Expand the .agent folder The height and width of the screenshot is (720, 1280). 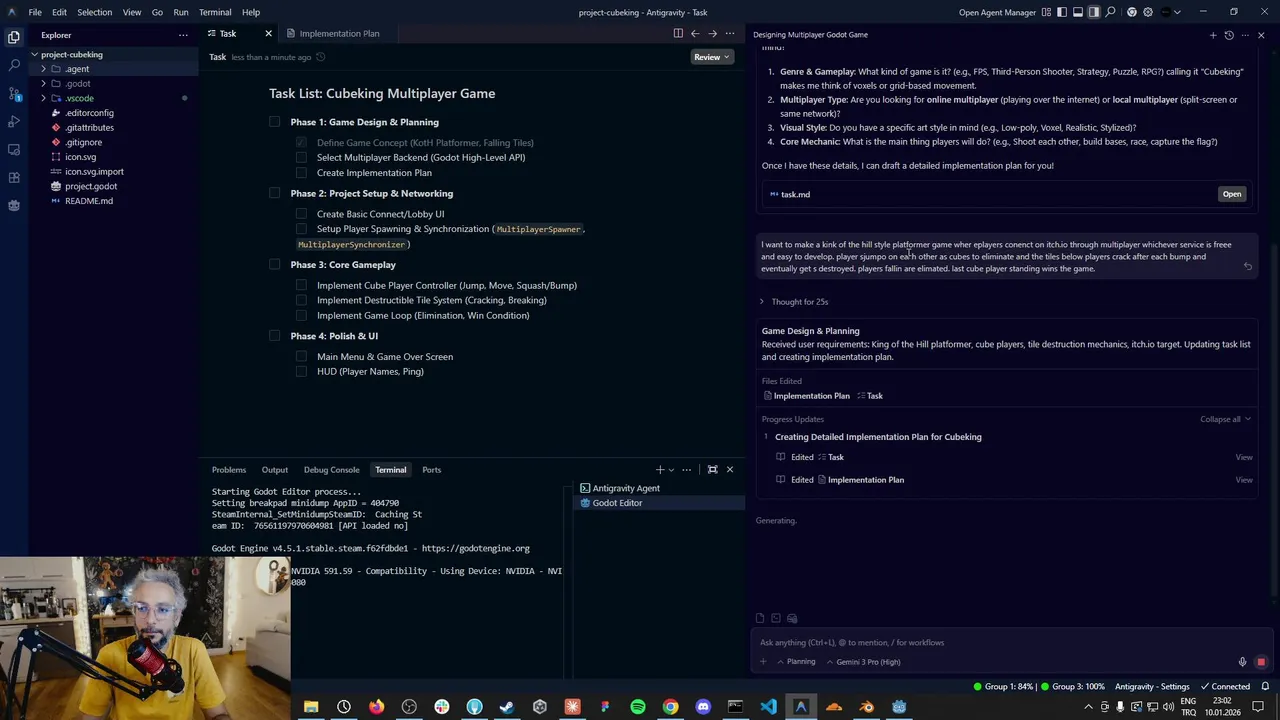pyautogui.click(x=43, y=69)
